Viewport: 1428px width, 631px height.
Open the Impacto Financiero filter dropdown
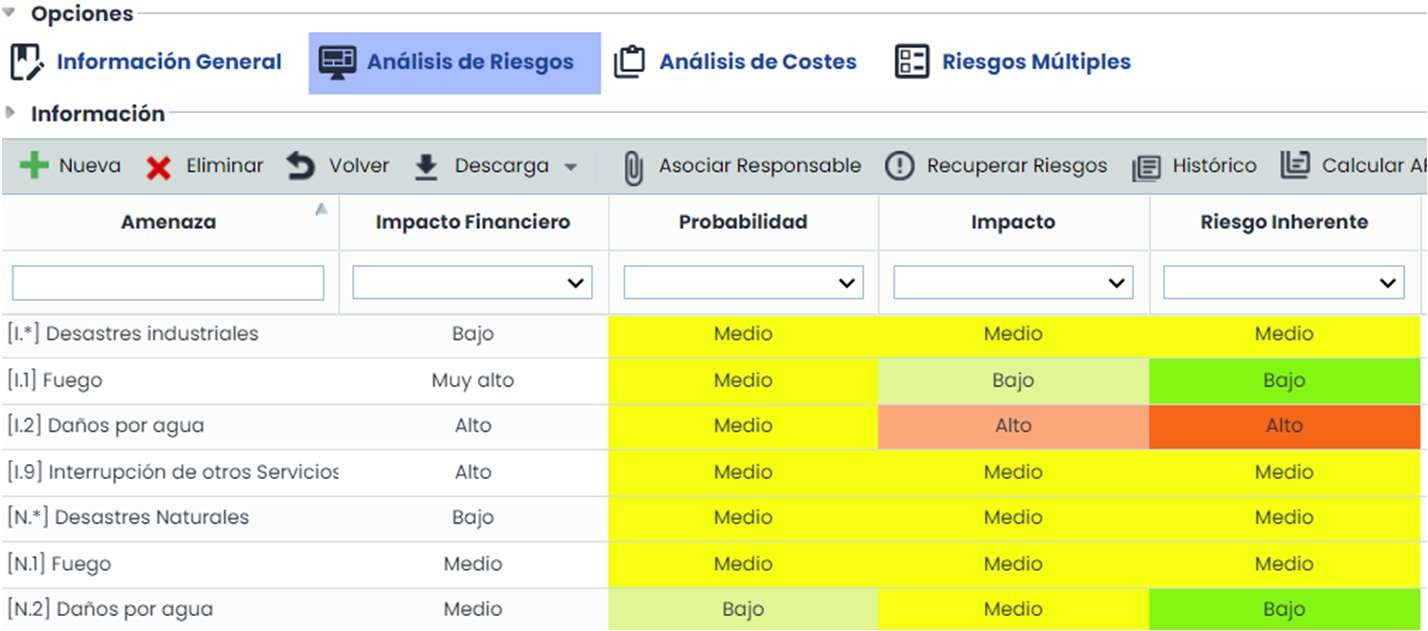pos(473,283)
